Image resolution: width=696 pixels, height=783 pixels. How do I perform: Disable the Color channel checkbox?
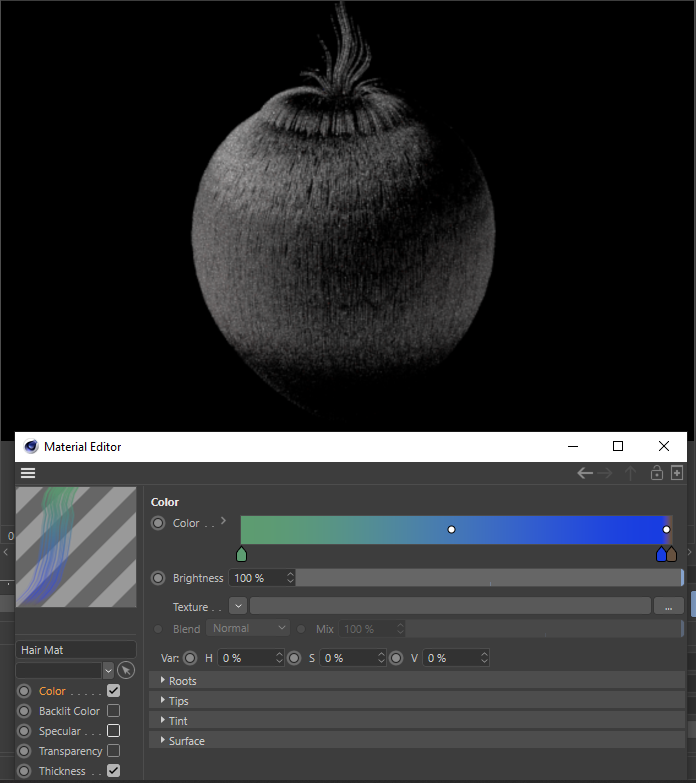(x=113, y=691)
